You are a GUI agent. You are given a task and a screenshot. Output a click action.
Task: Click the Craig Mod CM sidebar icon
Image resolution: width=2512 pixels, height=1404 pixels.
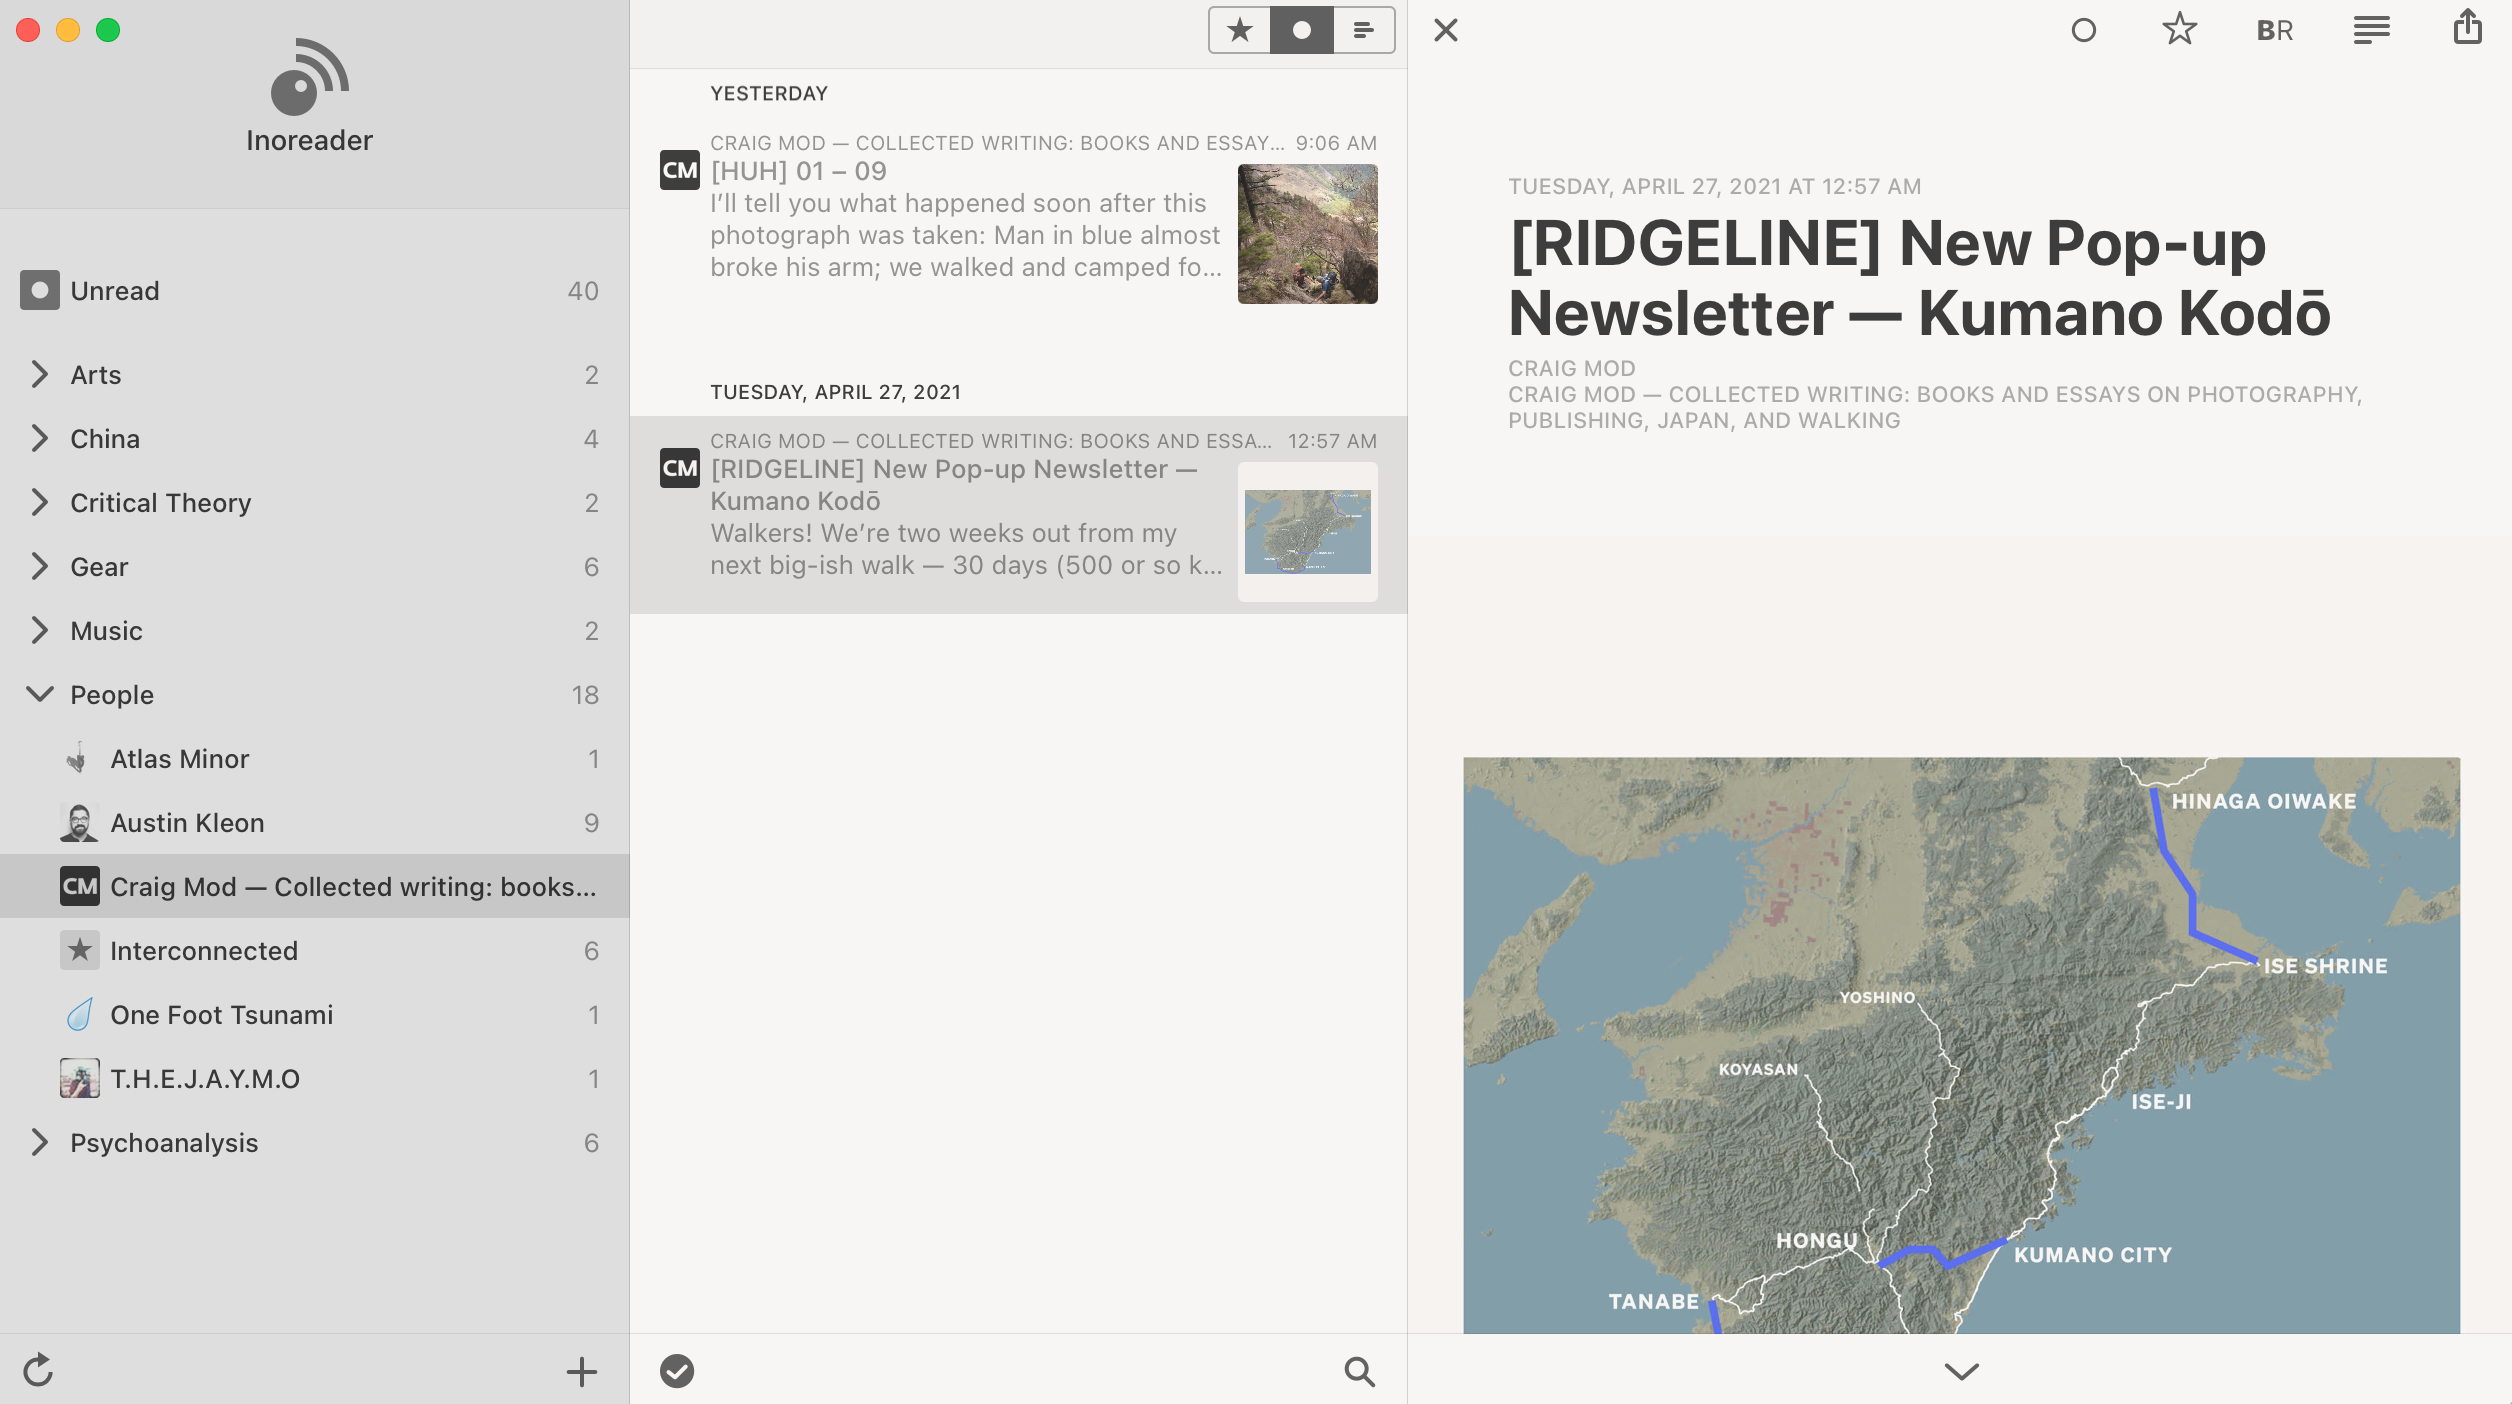click(80, 886)
